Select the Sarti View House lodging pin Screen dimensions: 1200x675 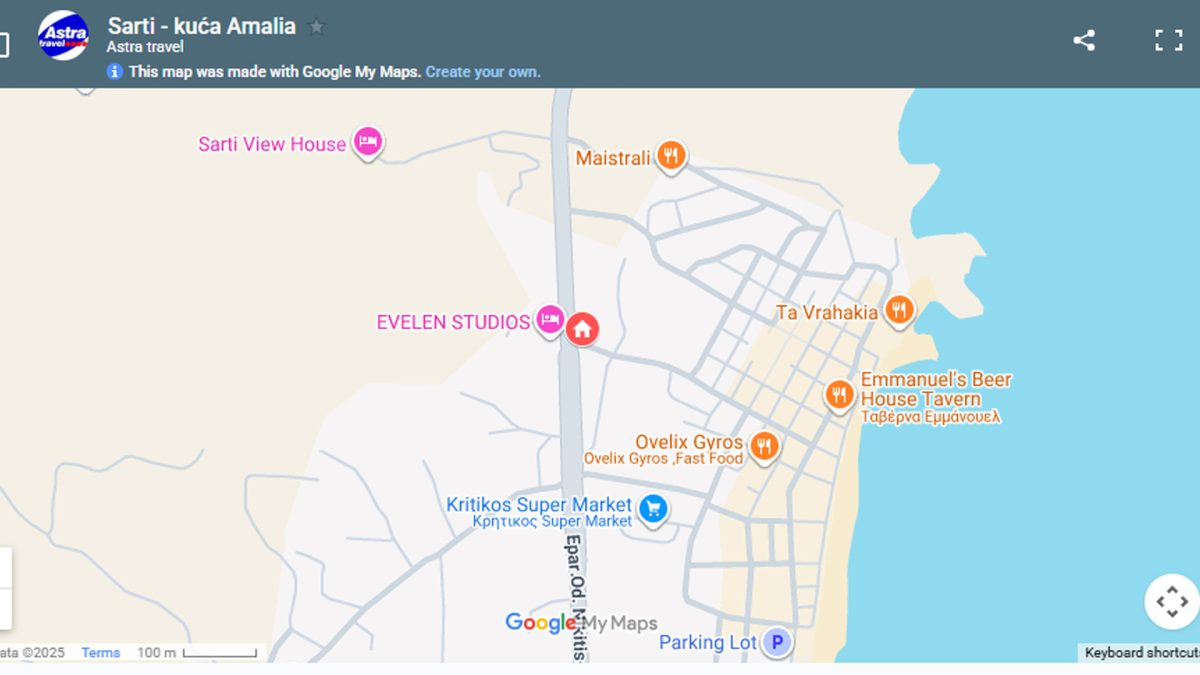367,143
